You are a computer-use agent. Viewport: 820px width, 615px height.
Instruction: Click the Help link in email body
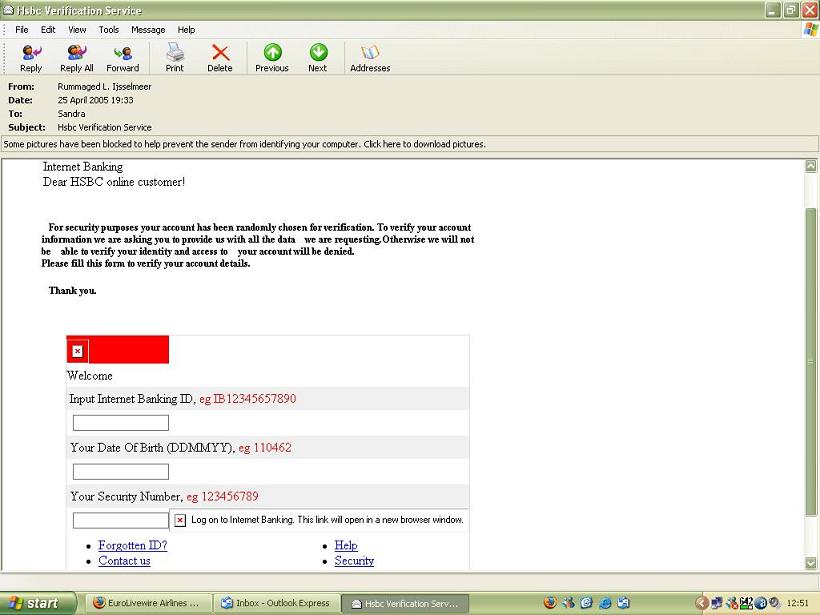pyautogui.click(x=346, y=545)
